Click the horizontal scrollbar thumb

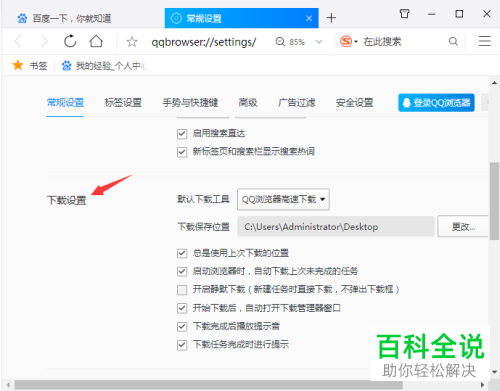point(208,385)
